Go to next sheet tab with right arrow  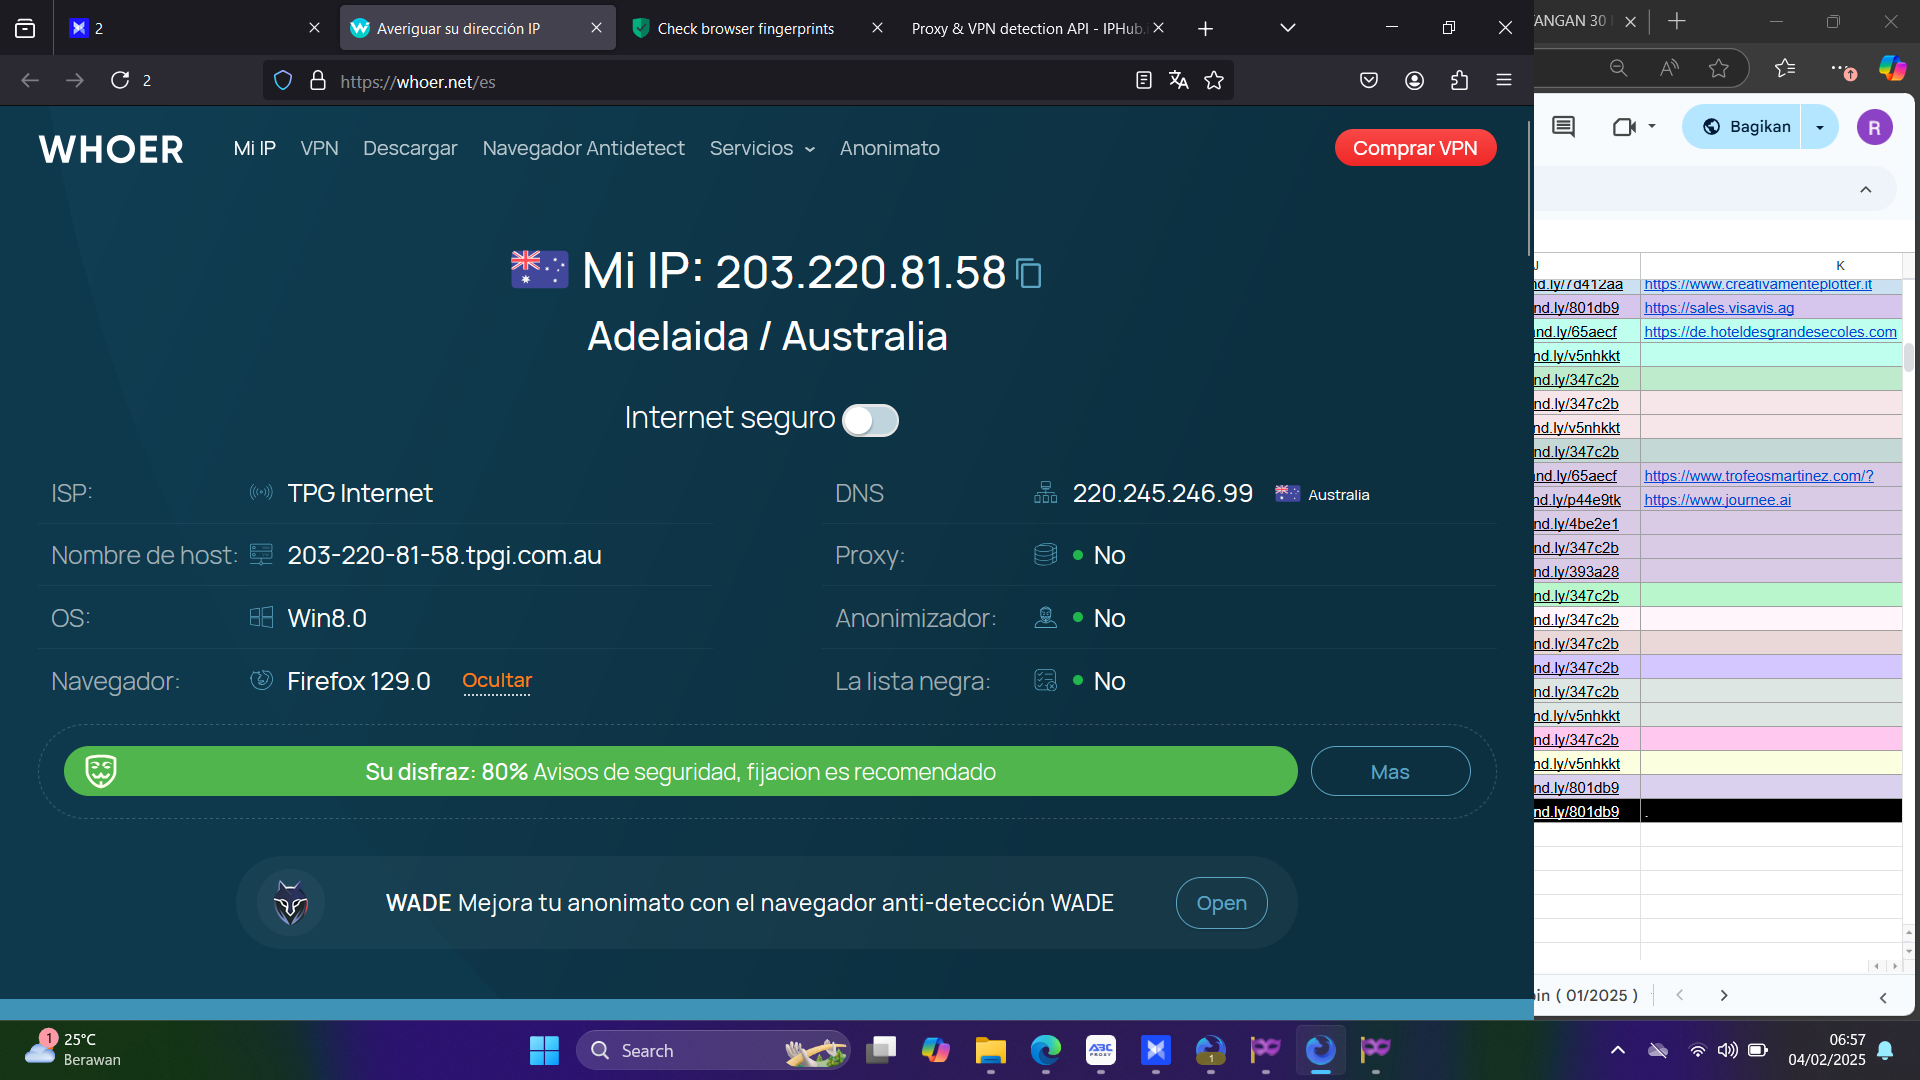[x=1723, y=996]
